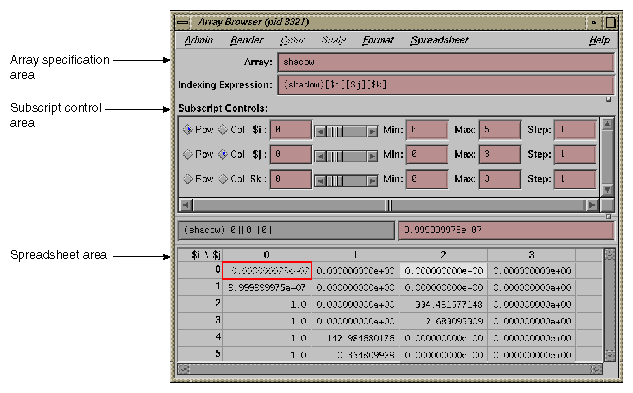Click subscript controls scroll left arrow
This screenshot has width=633, height=393.
[186, 205]
